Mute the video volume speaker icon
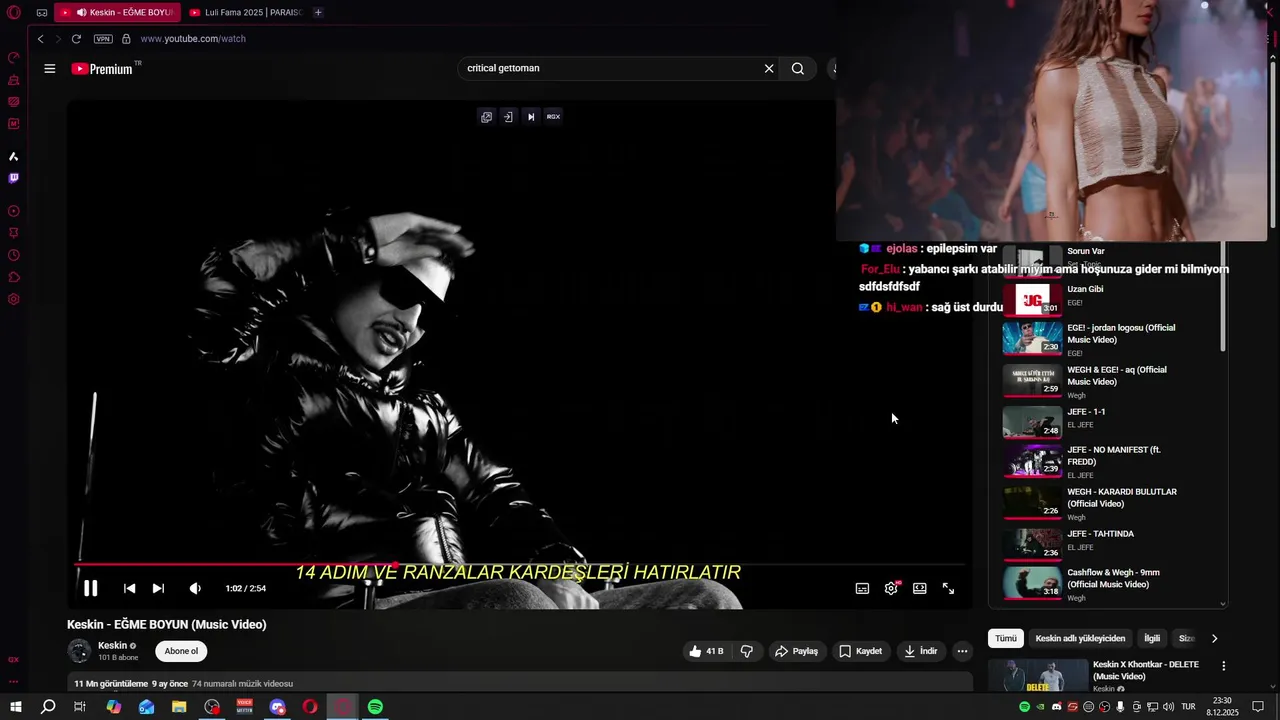Screen dimensions: 1280x720 195,588
